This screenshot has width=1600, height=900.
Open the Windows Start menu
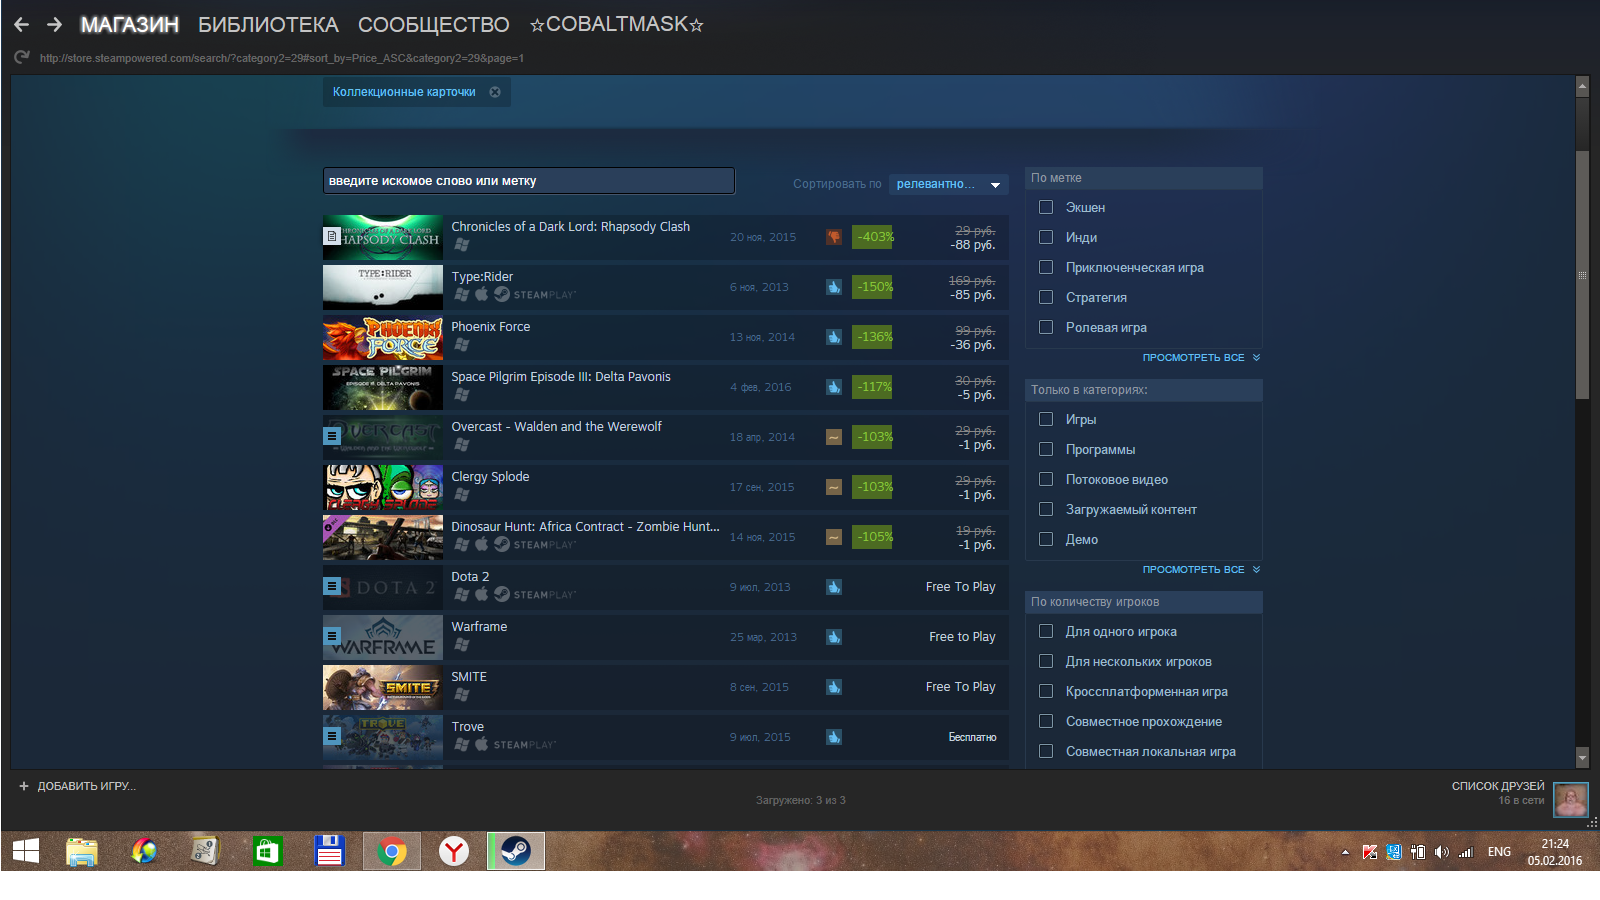(26, 851)
